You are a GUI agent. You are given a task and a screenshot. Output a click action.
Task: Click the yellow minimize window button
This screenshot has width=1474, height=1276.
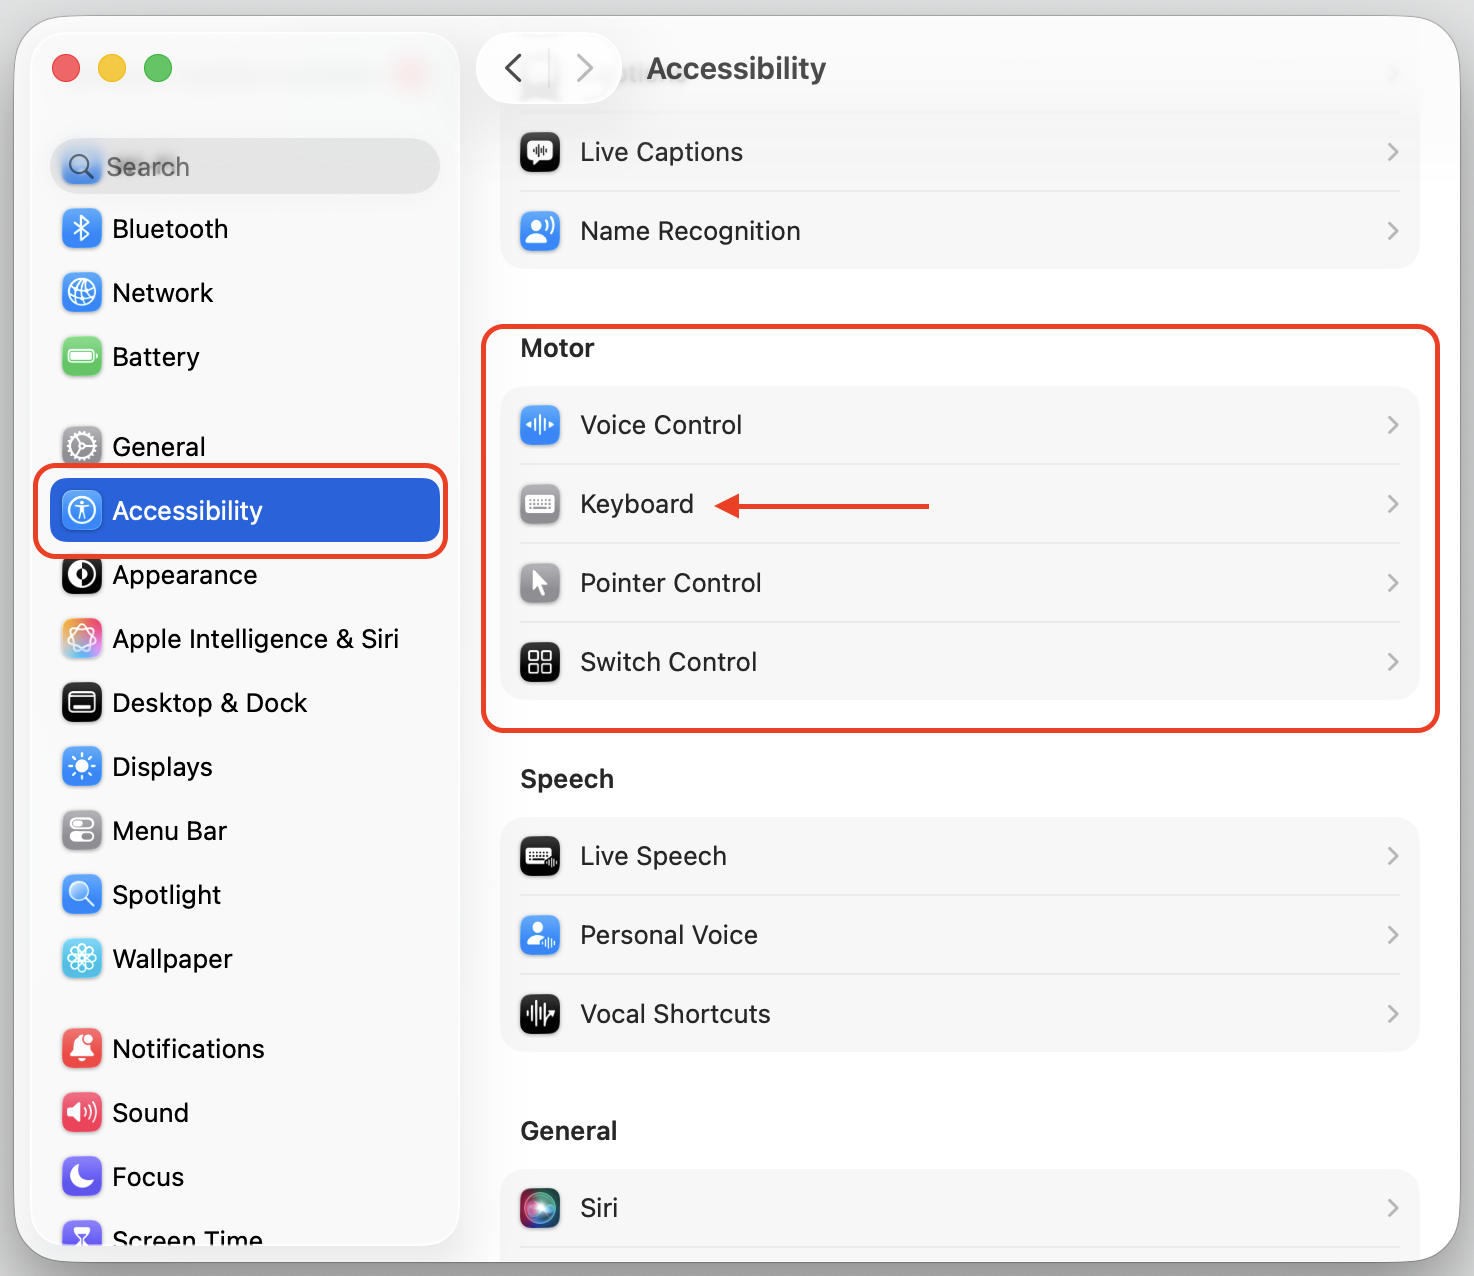112,68
